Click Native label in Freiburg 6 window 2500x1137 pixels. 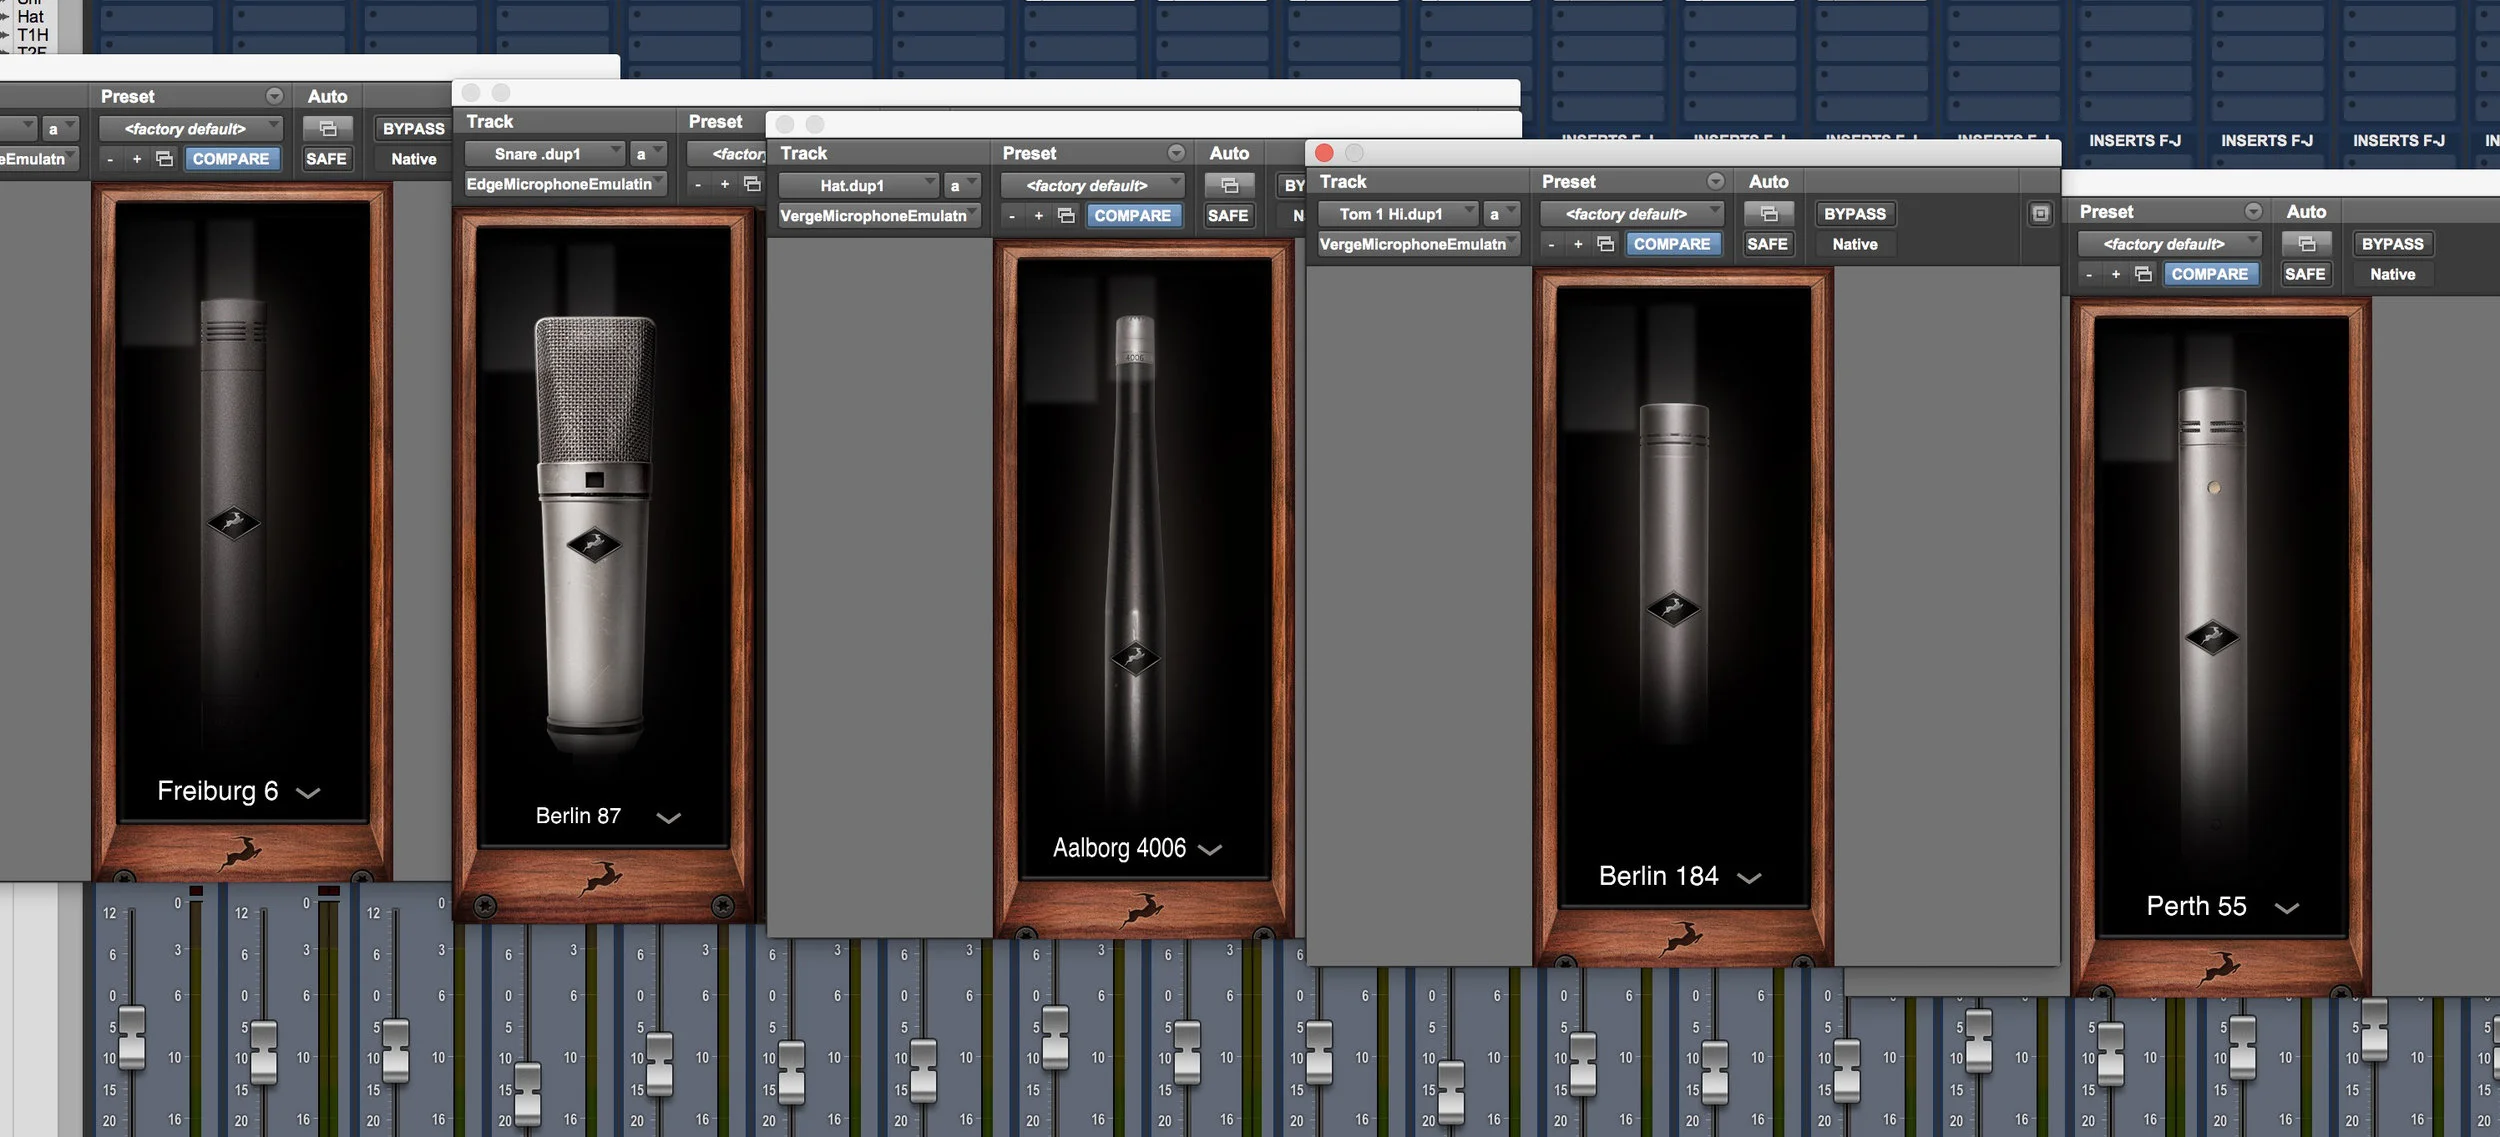coord(413,159)
